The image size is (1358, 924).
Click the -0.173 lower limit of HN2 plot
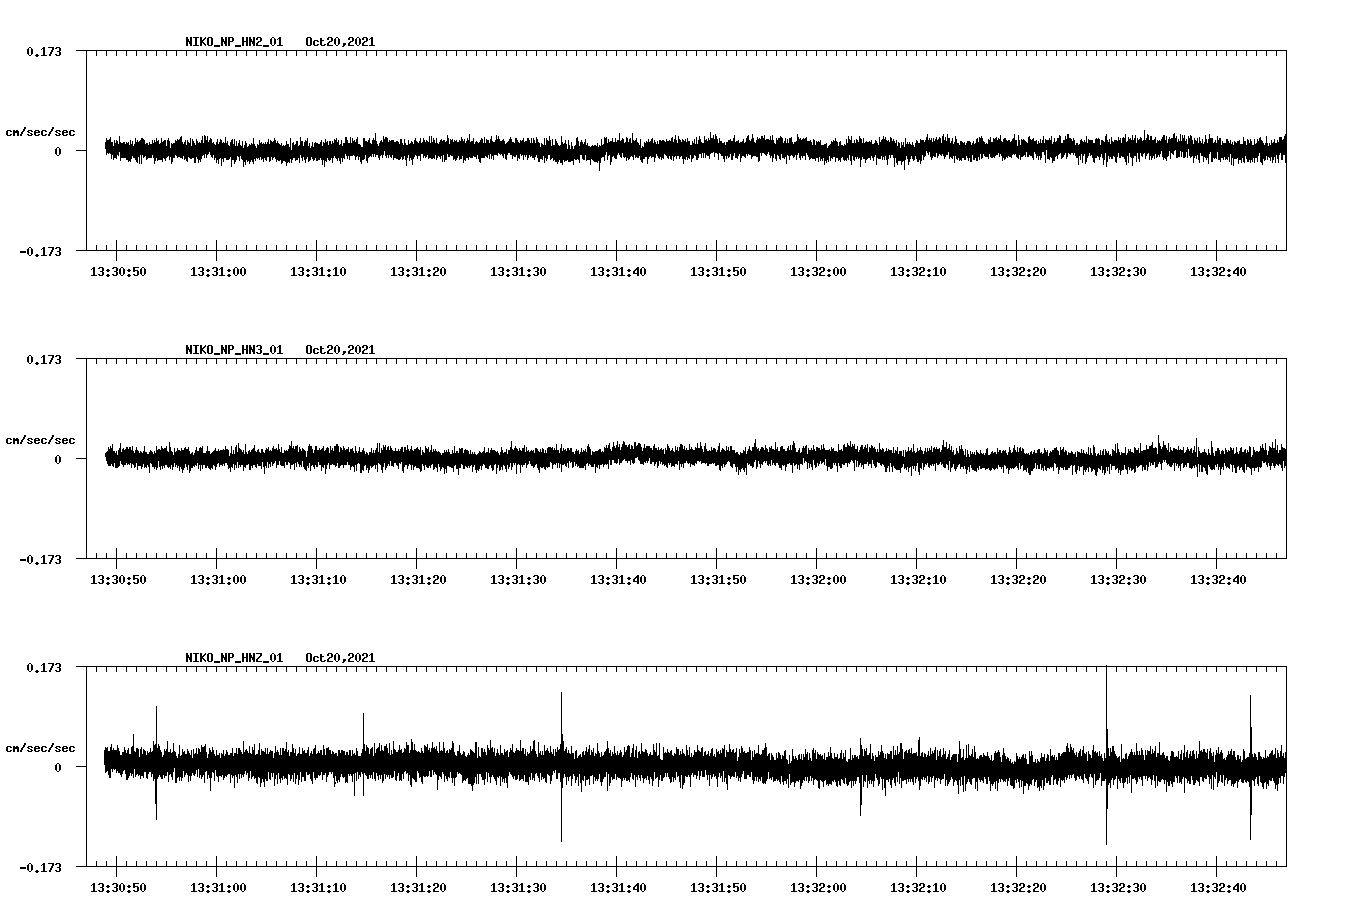(x=40, y=251)
